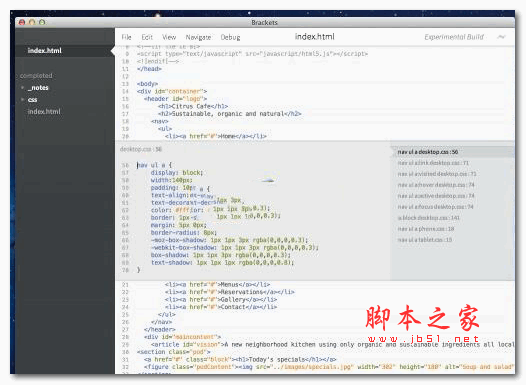This screenshot has height=385, width=526.
Task: Open the Edit menu
Action: pyautogui.click(x=147, y=37)
